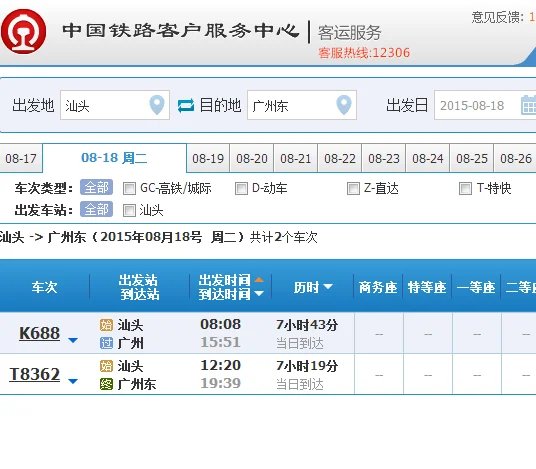The height and width of the screenshot is (469, 536).
Task: Click the 08:08 departure time
Action: 220,324
